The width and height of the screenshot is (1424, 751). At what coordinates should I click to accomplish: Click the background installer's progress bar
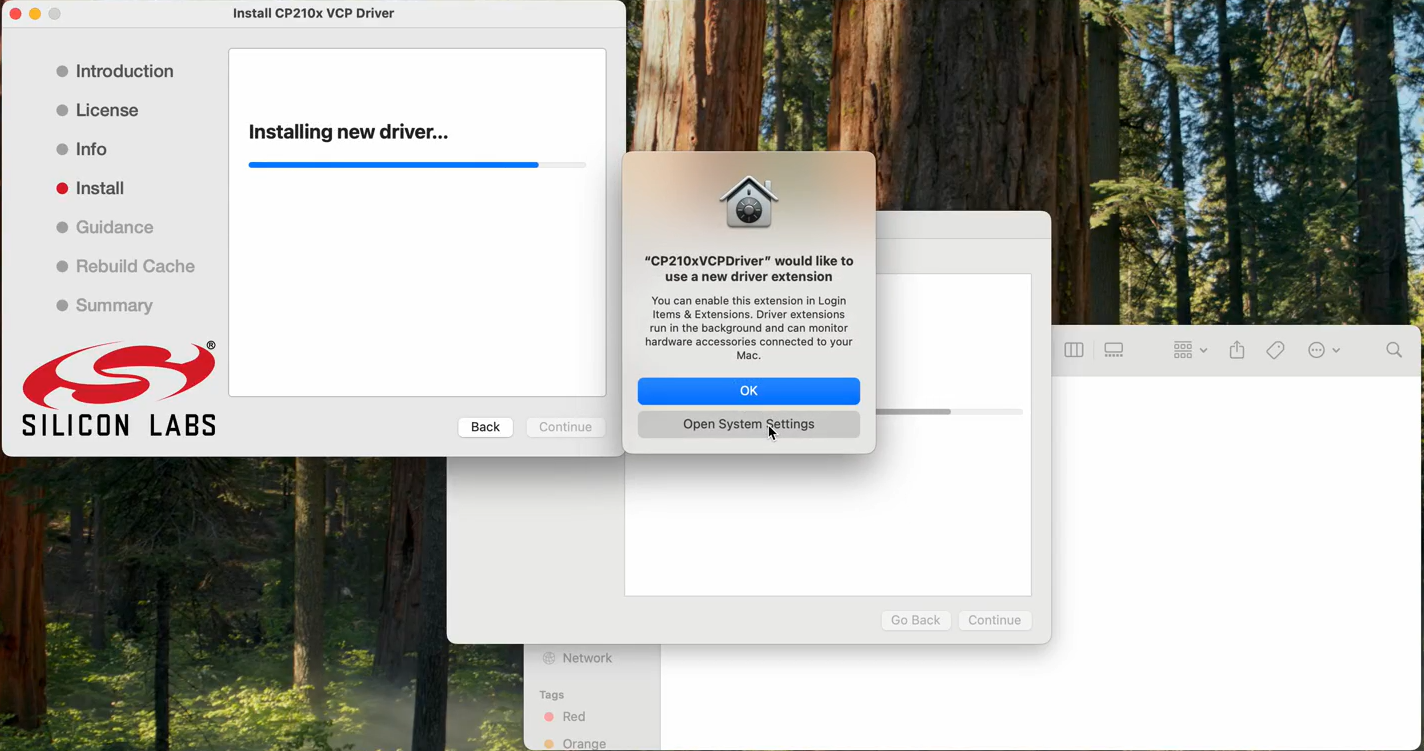949,412
